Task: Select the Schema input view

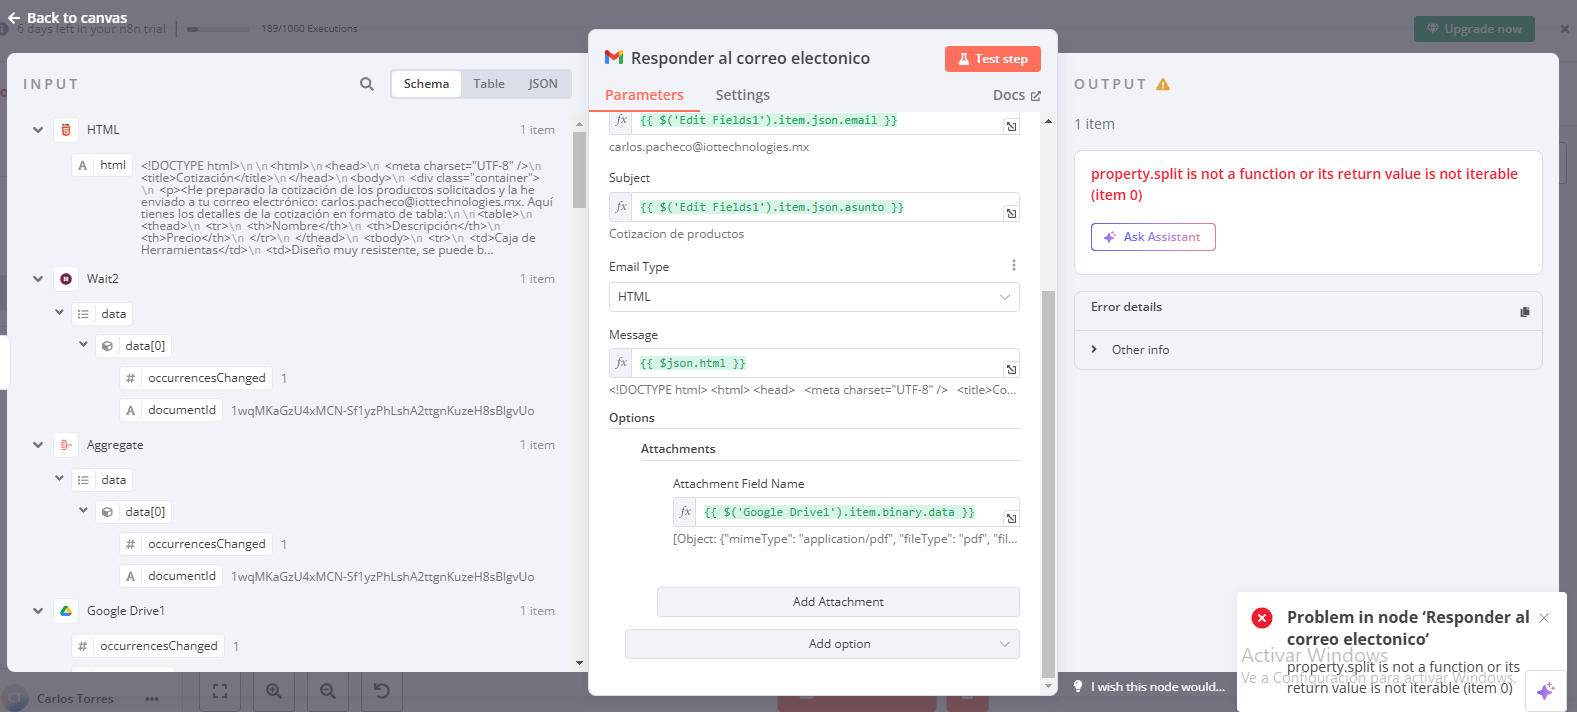Action: 426,84
